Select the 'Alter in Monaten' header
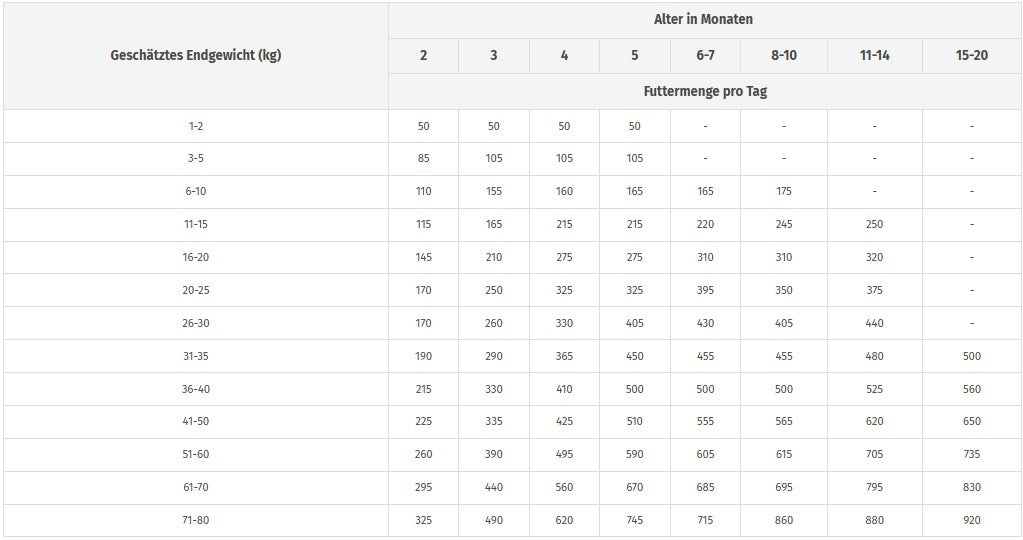 tap(704, 20)
